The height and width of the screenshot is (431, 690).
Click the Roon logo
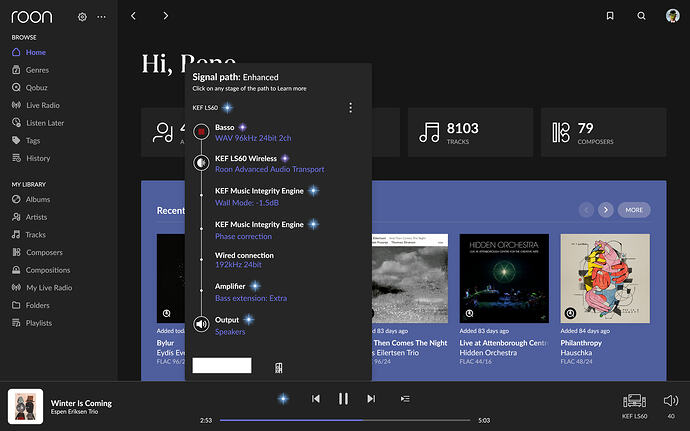click(x=32, y=17)
